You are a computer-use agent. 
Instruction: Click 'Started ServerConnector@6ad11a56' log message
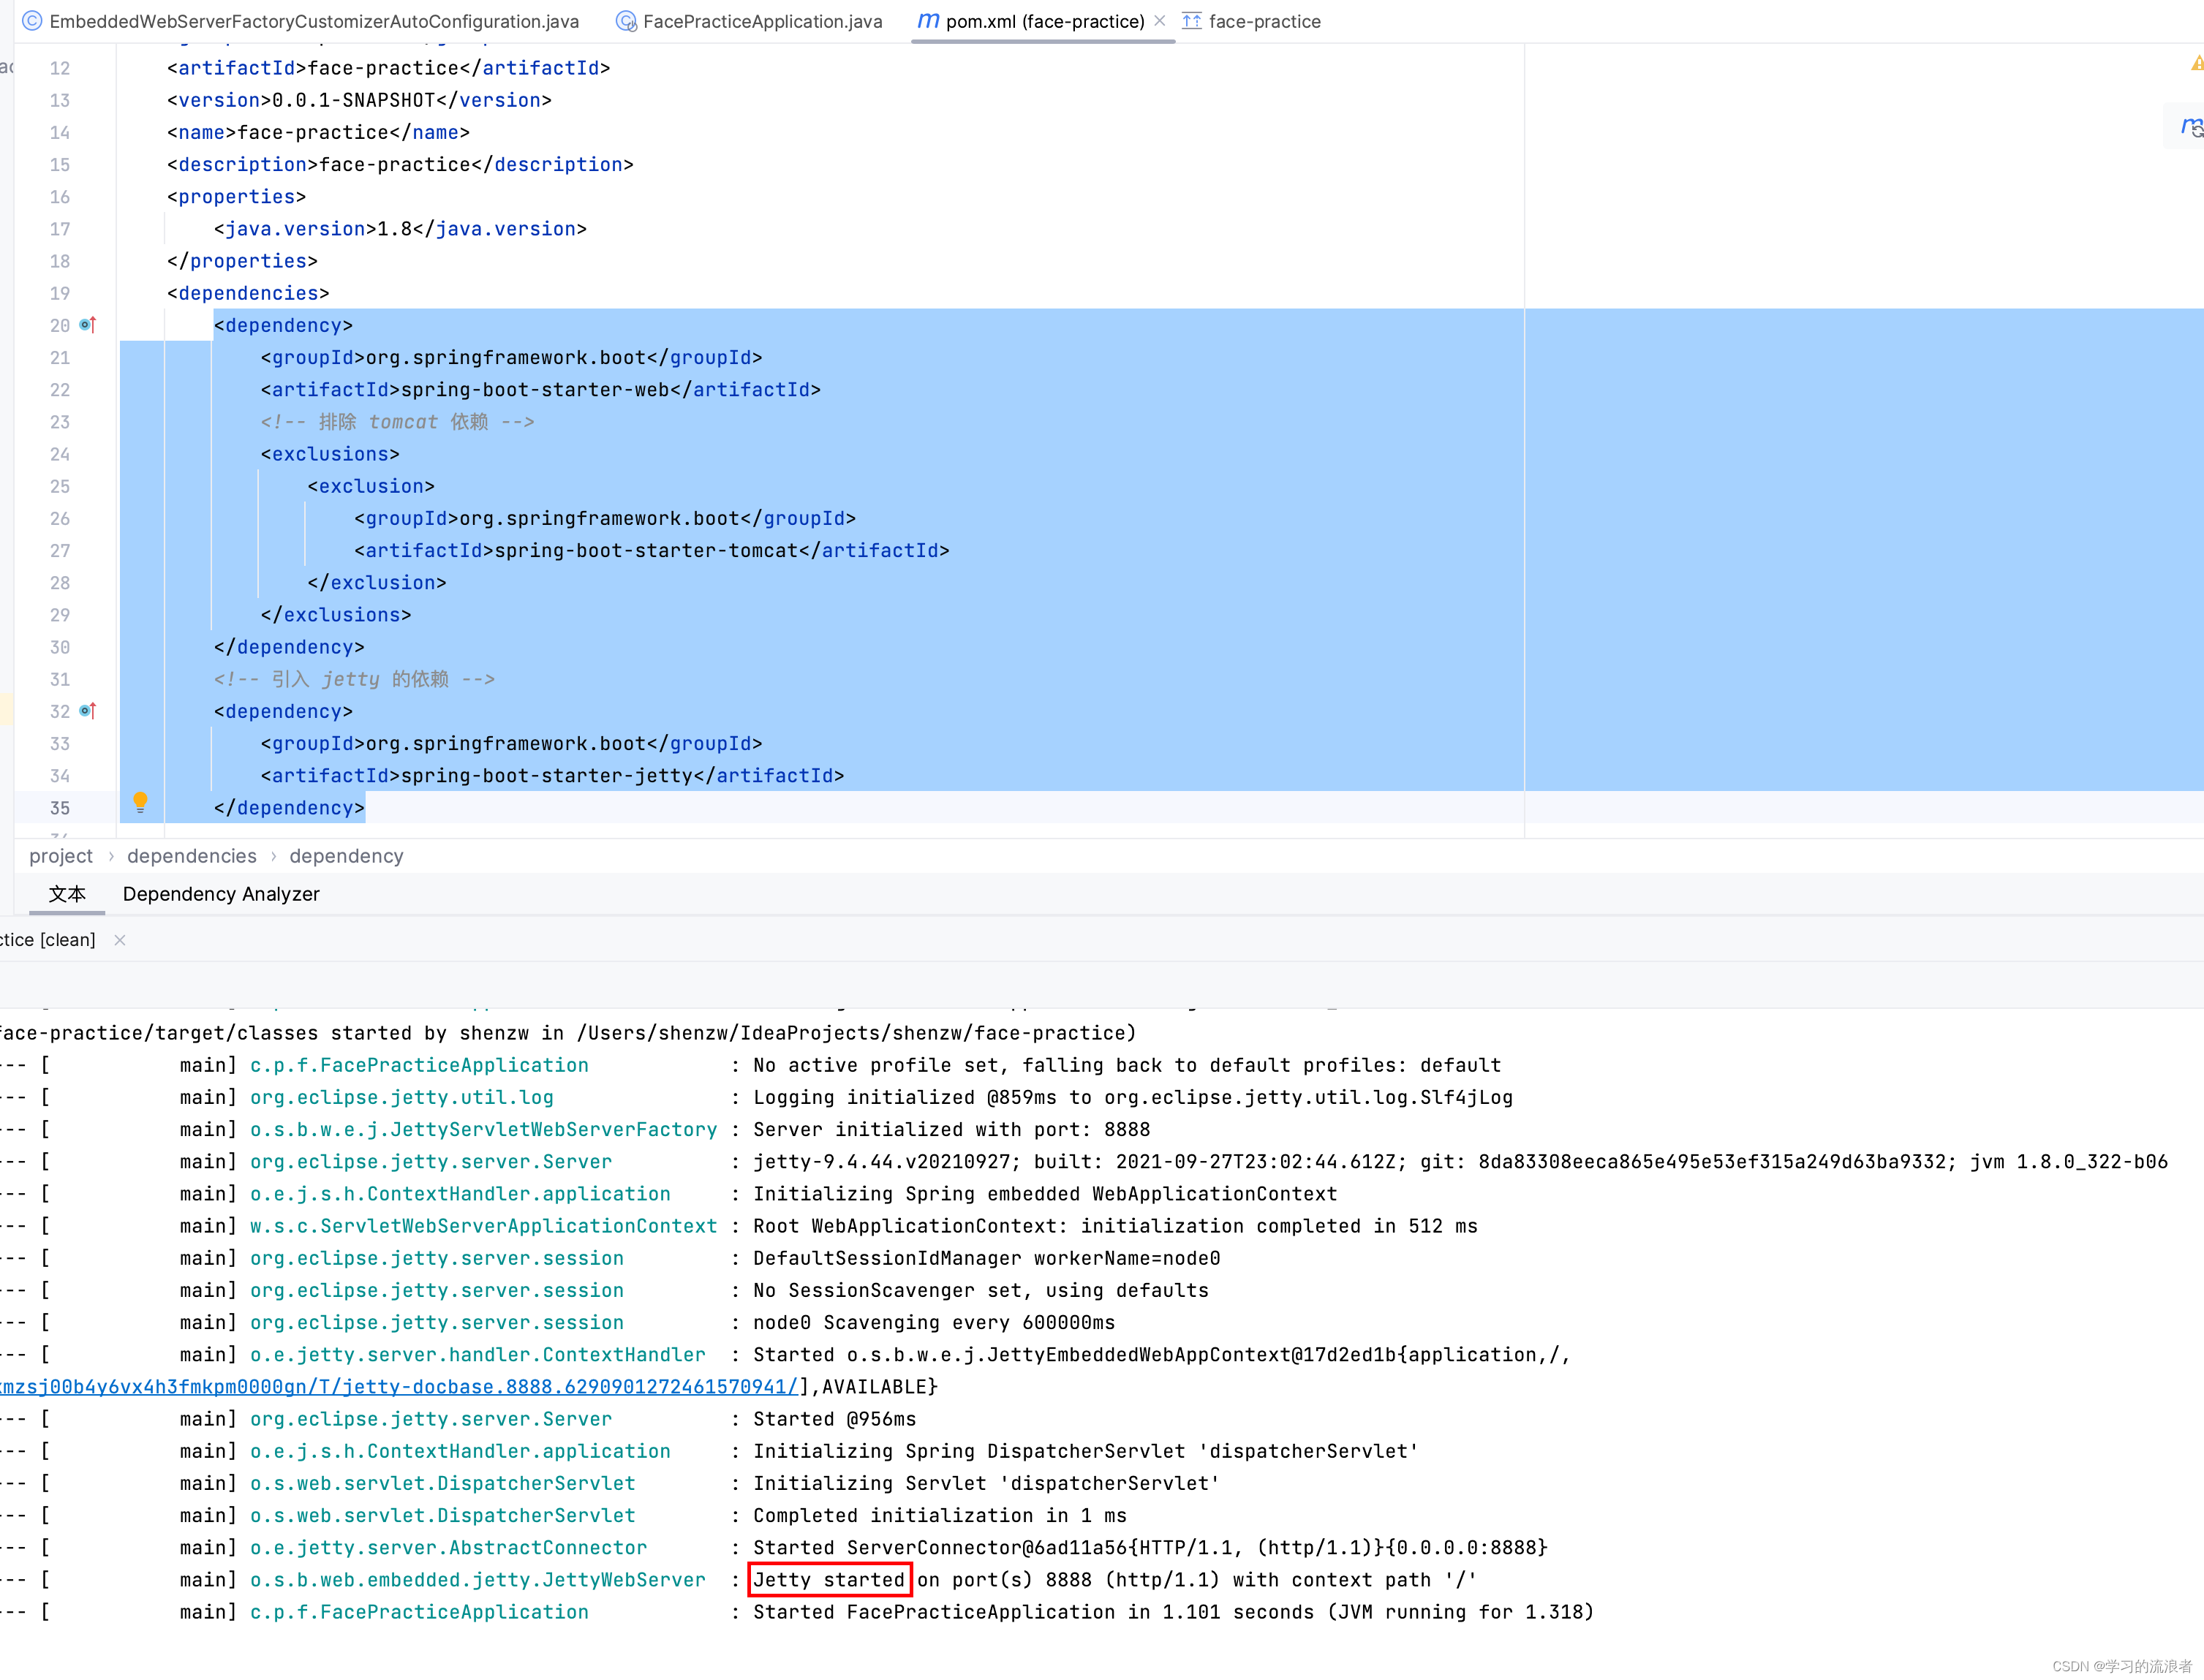tap(1150, 1548)
